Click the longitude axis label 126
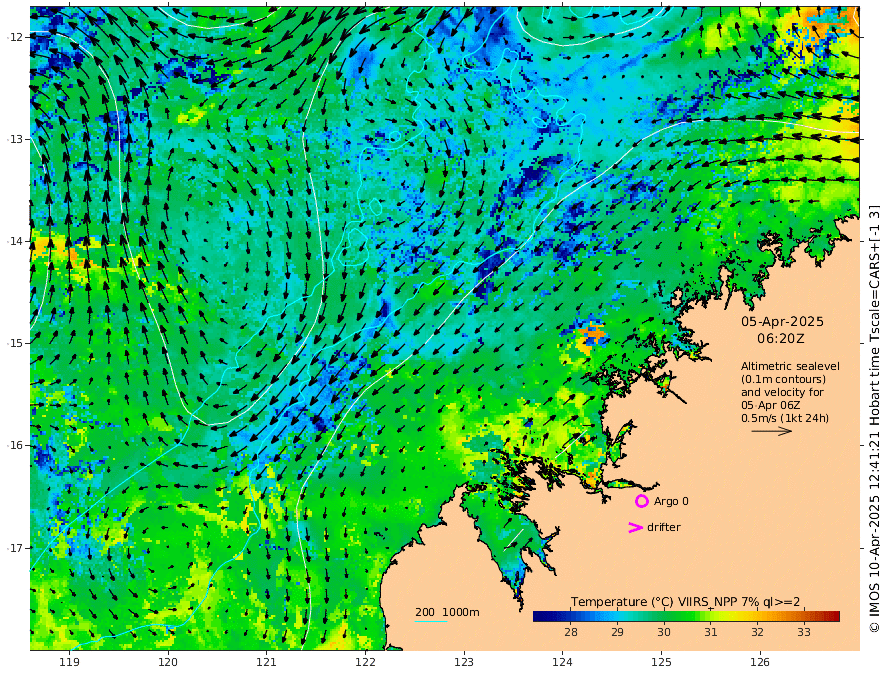The height and width of the screenshot is (680, 880). click(760, 663)
